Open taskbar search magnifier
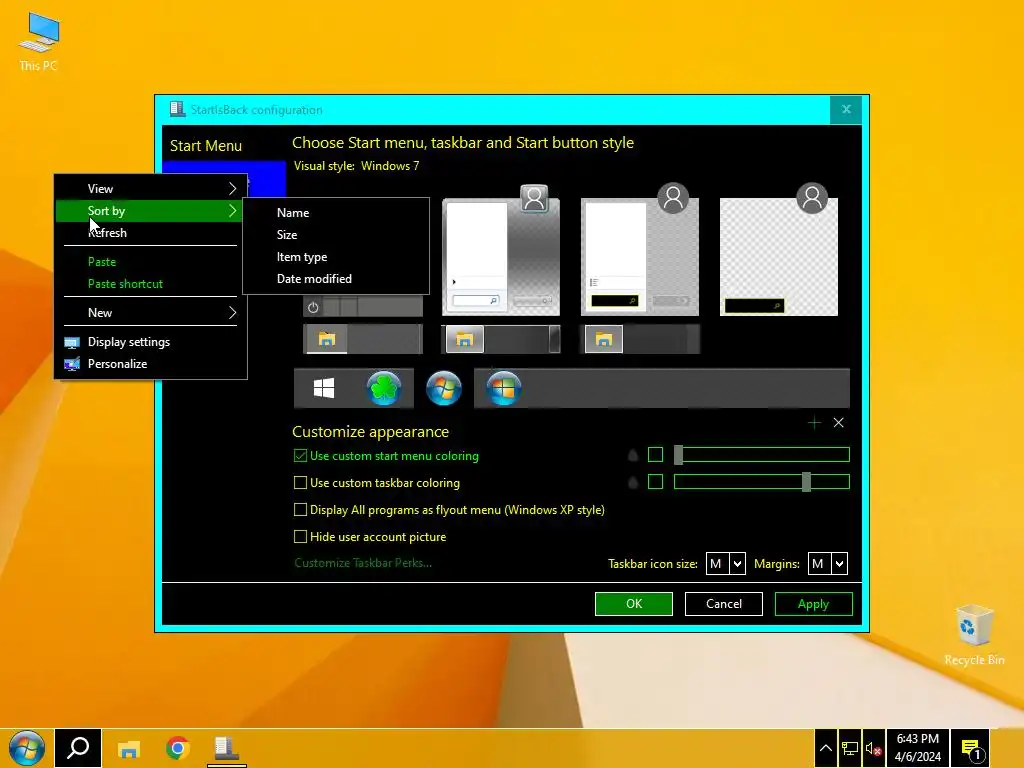This screenshot has width=1024, height=768. 78,748
